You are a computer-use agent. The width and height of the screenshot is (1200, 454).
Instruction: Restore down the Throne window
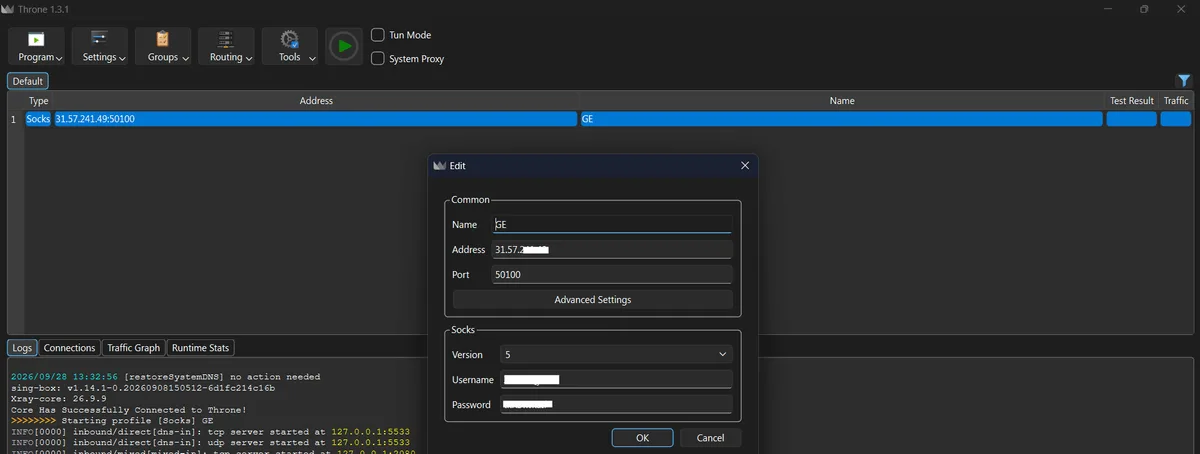(1144, 9)
